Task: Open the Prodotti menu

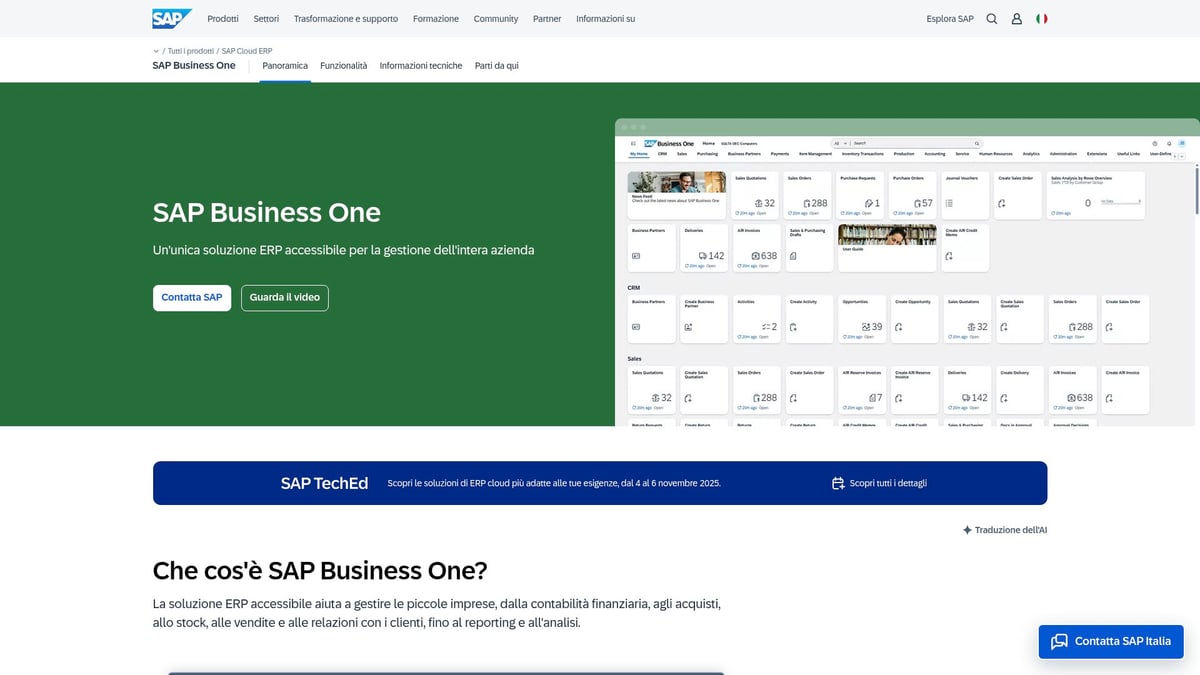Action: coord(222,18)
